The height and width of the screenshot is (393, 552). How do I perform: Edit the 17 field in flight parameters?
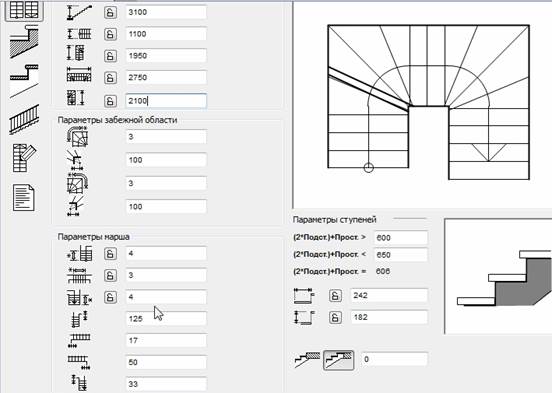166,341
